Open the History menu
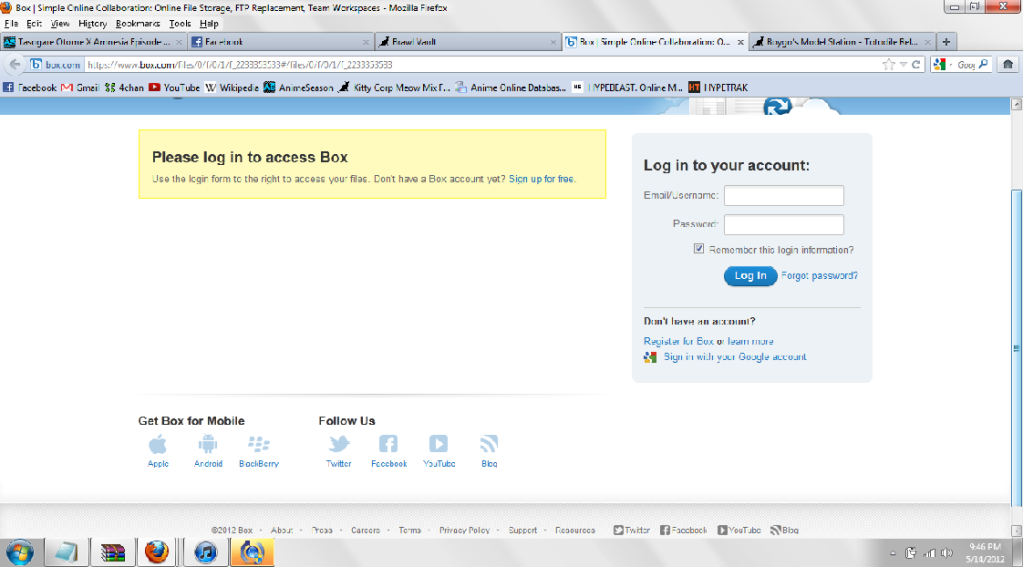The image size is (1023, 567). tap(92, 23)
